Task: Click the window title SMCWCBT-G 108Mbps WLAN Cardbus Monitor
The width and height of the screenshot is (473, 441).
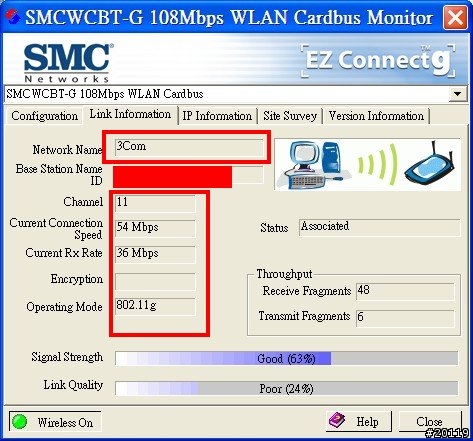Action: point(229,17)
